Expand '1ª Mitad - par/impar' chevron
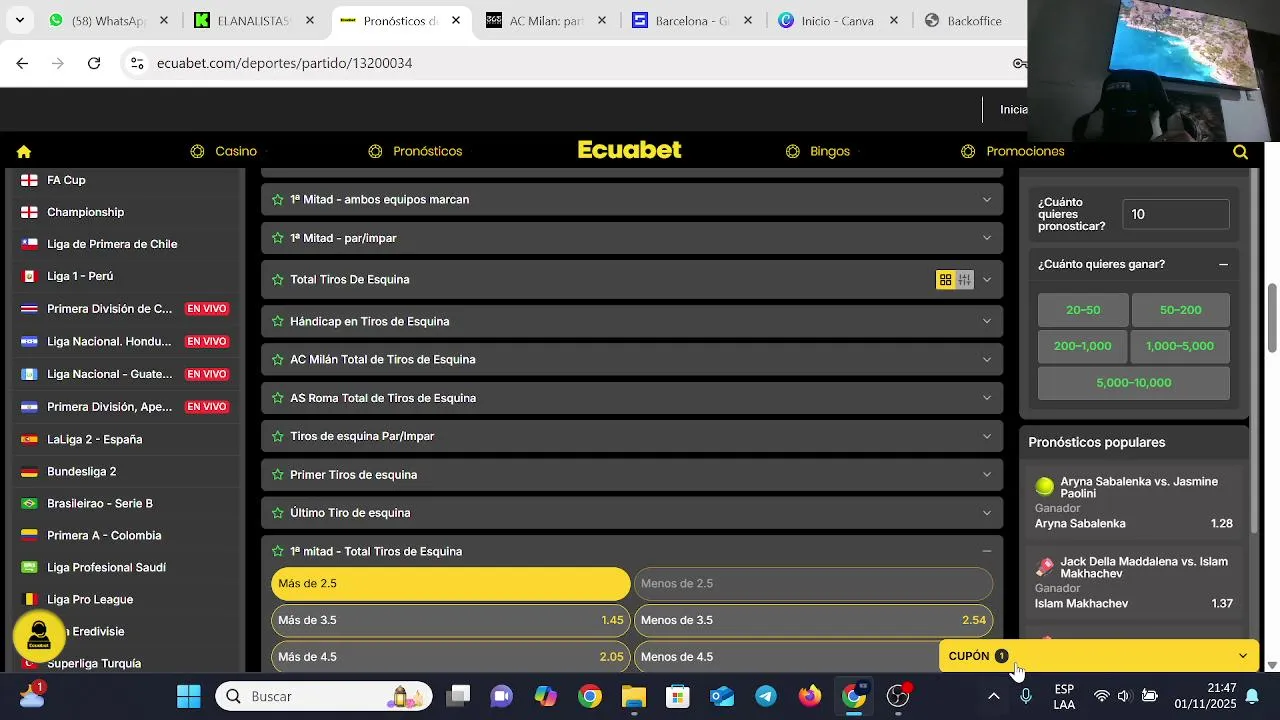1280x720 pixels. (x=987, y=238)
